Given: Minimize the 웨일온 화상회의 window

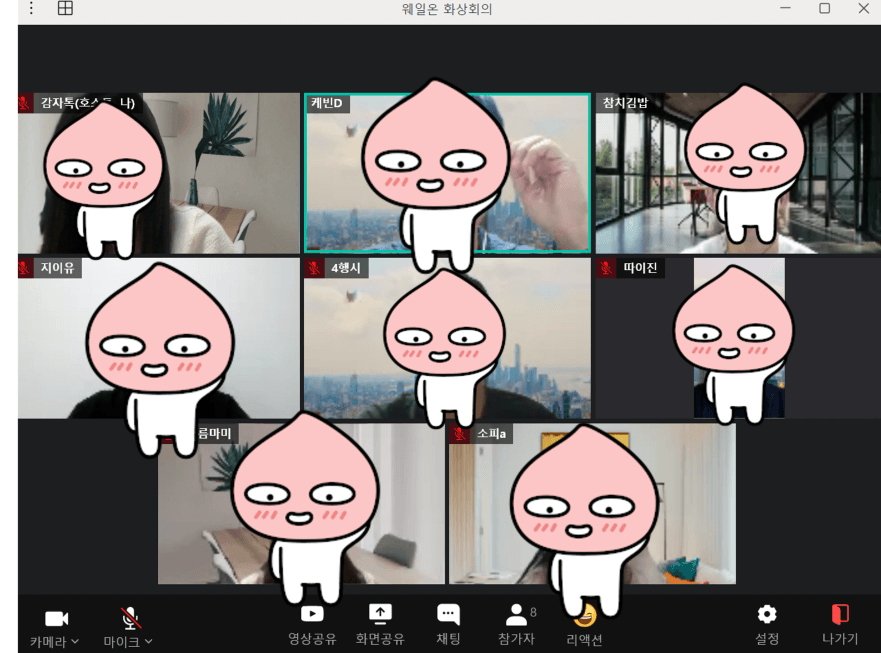Looking at the screenshot, I should pyautogui.click(x=785, y=8).
